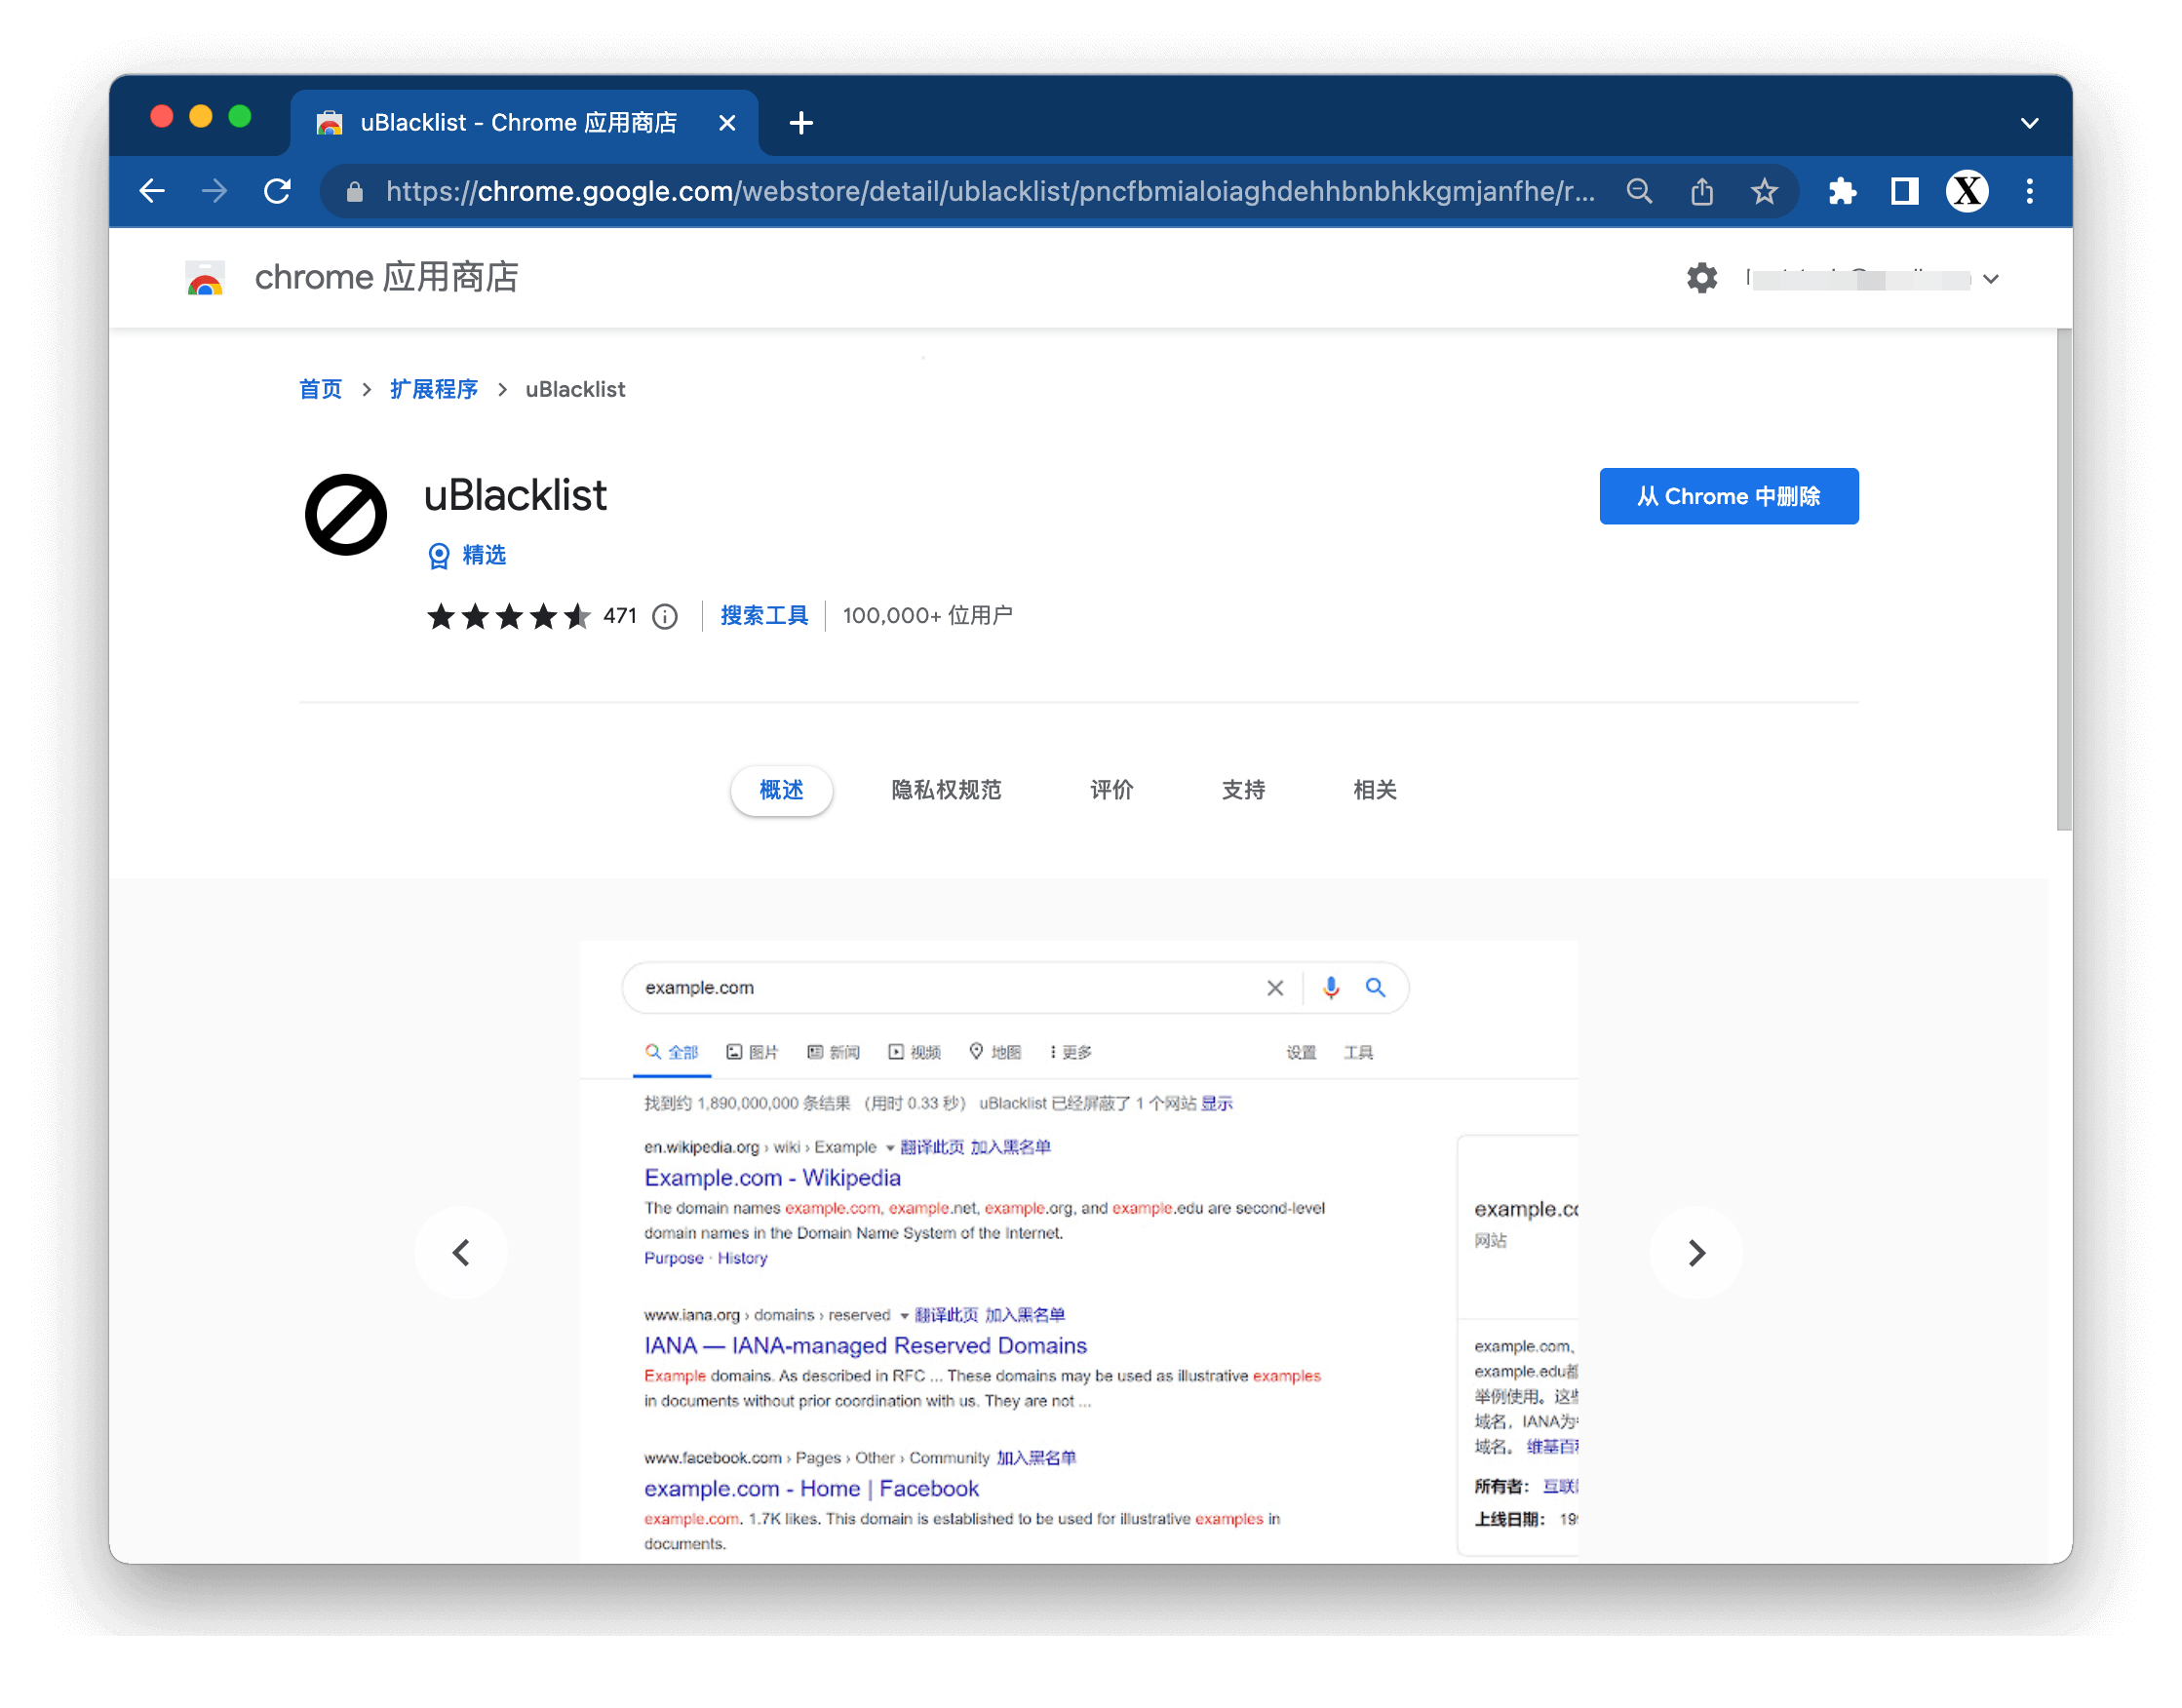Show next screenshot in carousel

pyautogui.click(x=1696, y=1252)
